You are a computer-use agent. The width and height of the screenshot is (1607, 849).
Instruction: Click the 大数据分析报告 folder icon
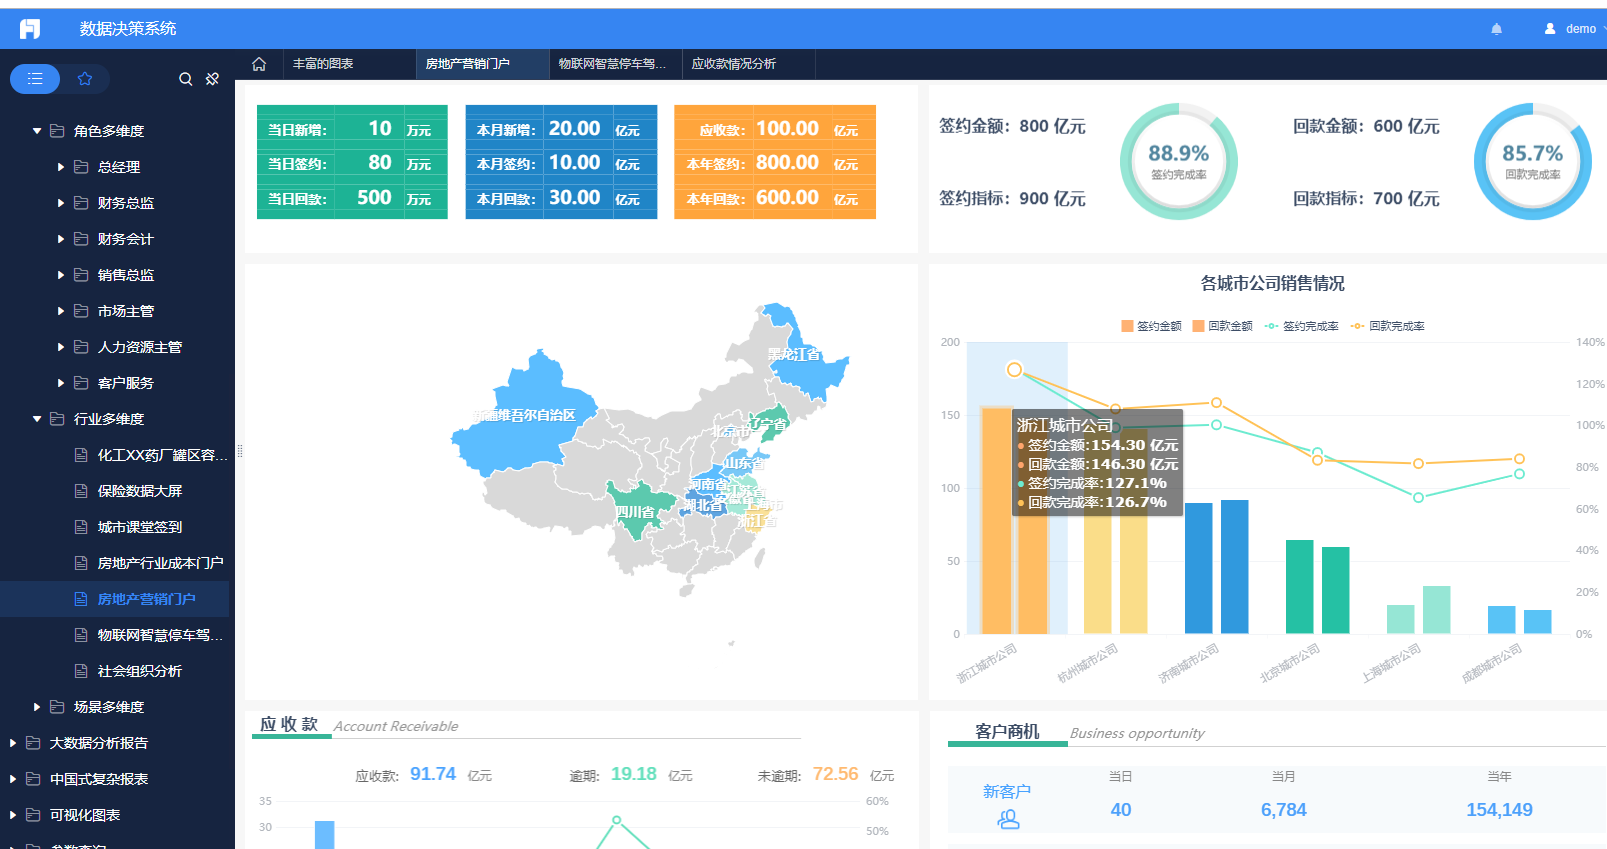click(x=33, y=743)
